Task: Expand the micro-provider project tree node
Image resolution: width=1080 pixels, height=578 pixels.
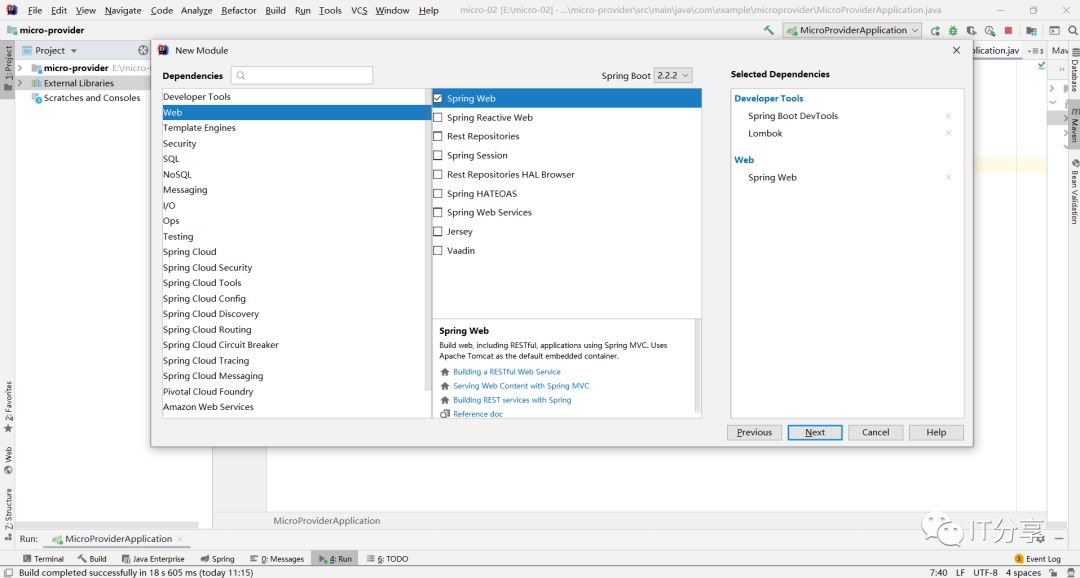Action: [20, 68]
